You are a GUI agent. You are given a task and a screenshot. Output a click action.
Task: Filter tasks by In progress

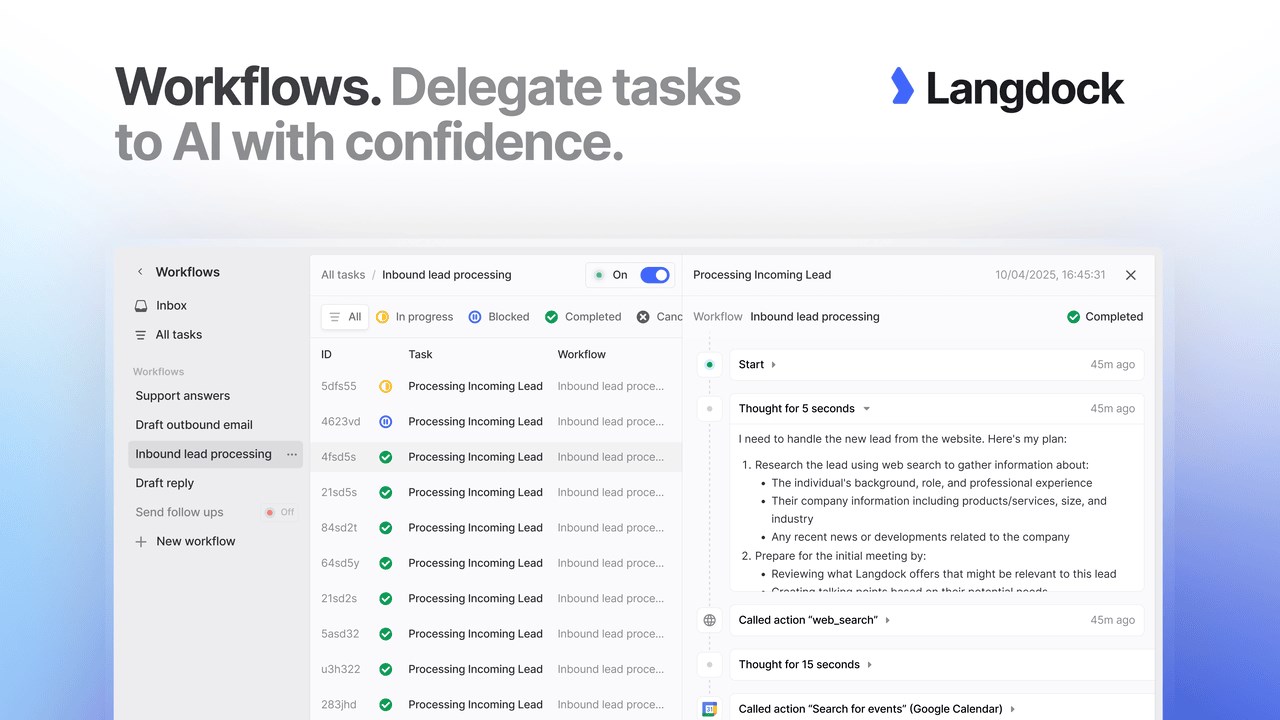point(414,317)
